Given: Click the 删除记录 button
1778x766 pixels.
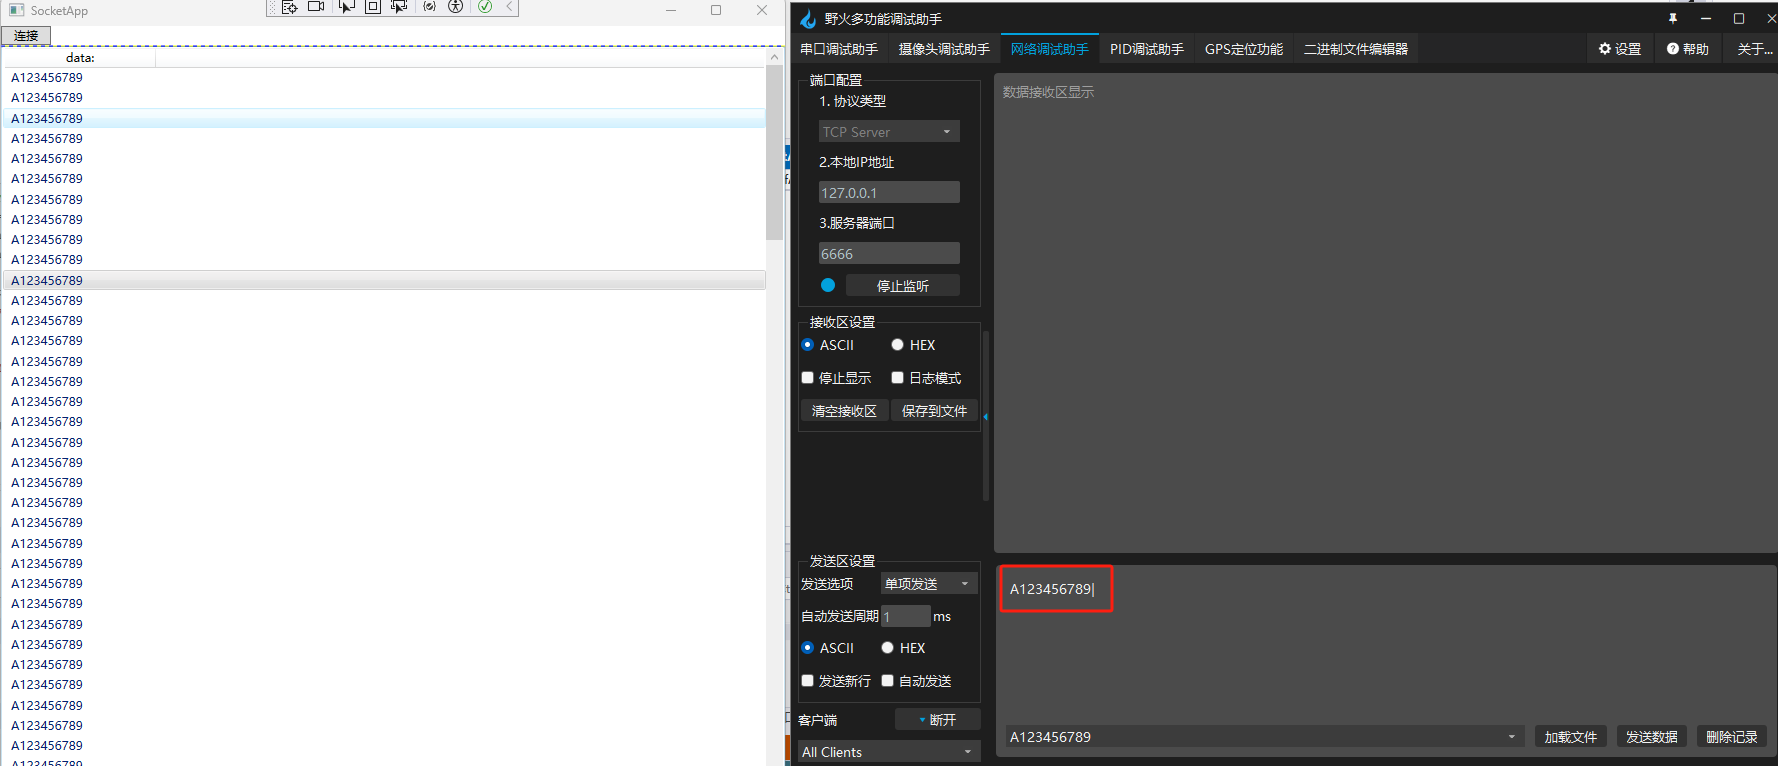Looking at the screenshot, I should pyautogui.click(x=1732, y=737).
